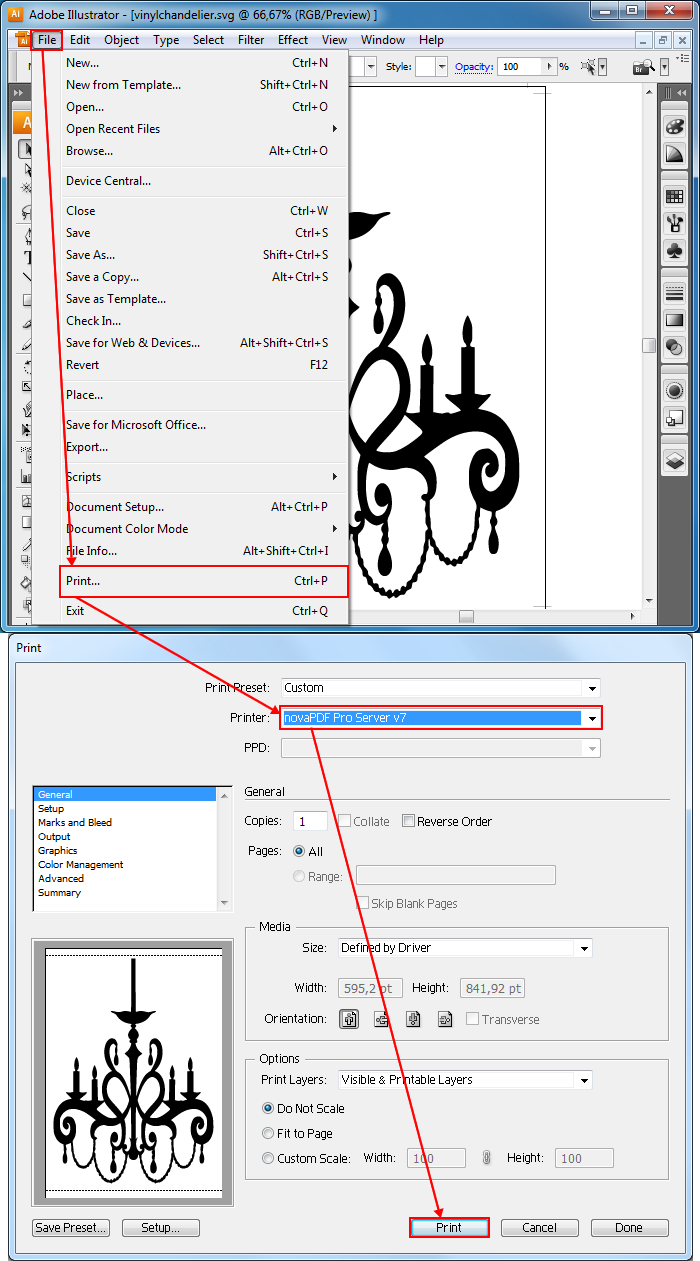Open the Color panel icon
The image size is (700, 1261).
click(674, 127)
